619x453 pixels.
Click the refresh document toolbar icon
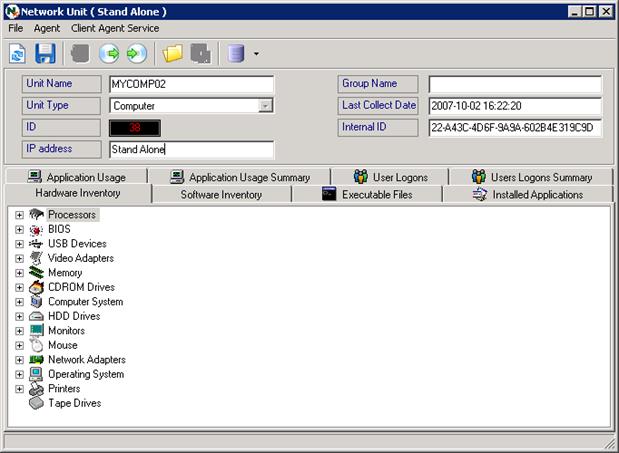click(18, 53)
